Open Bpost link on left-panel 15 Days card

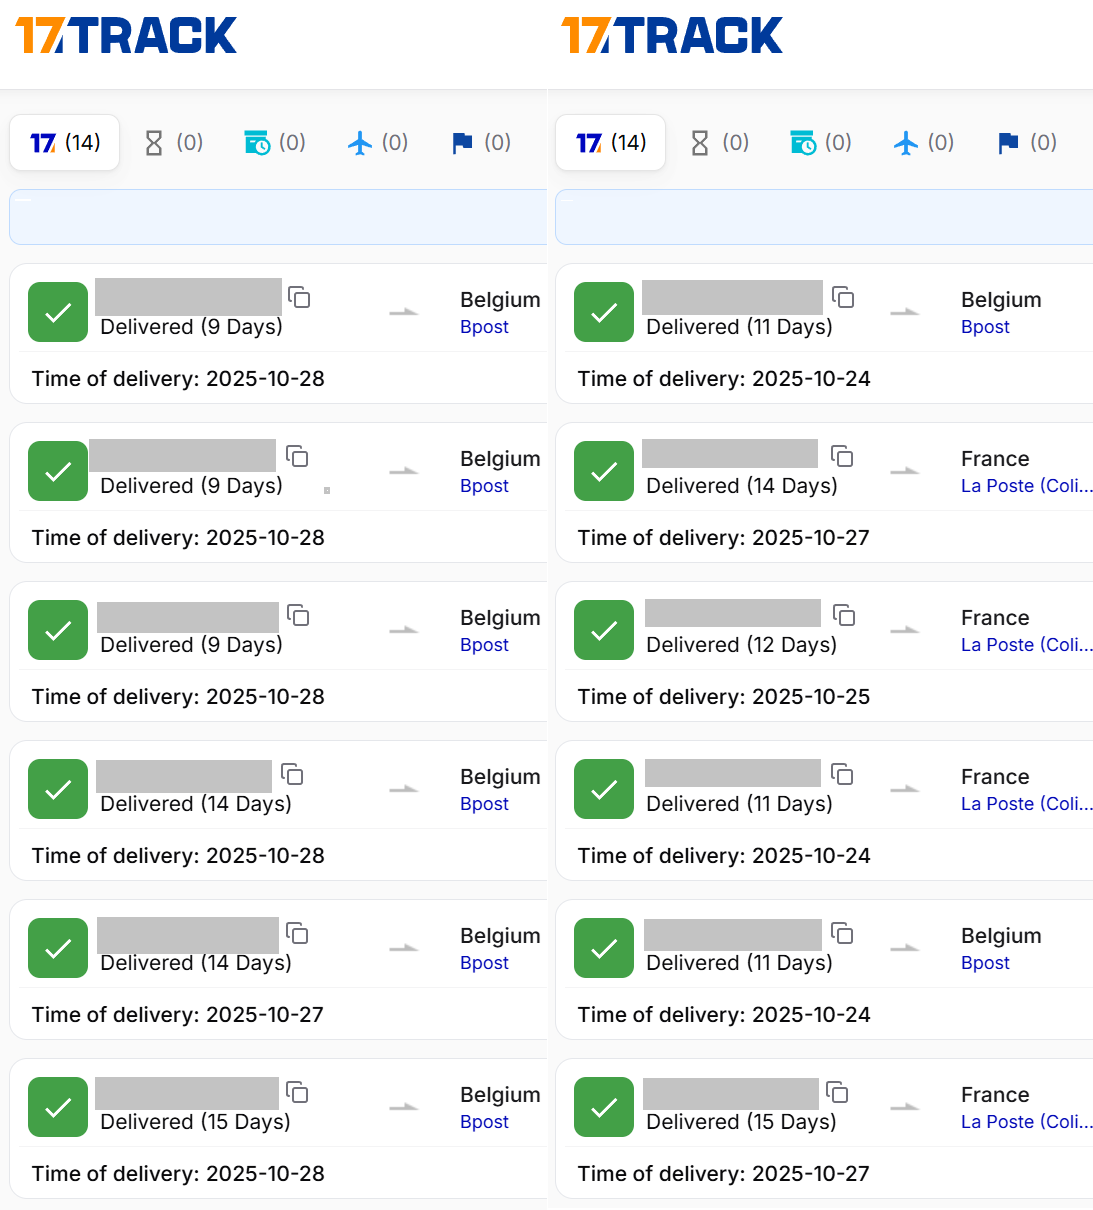(x=484, y=1122)
